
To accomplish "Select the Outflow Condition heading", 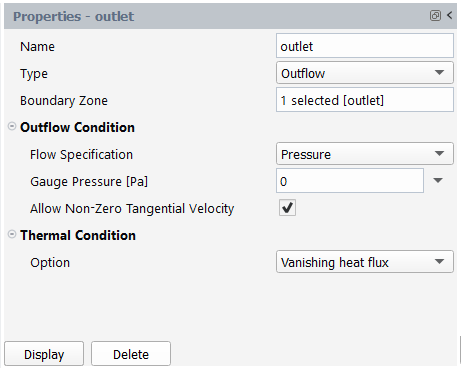I will 77,127.
